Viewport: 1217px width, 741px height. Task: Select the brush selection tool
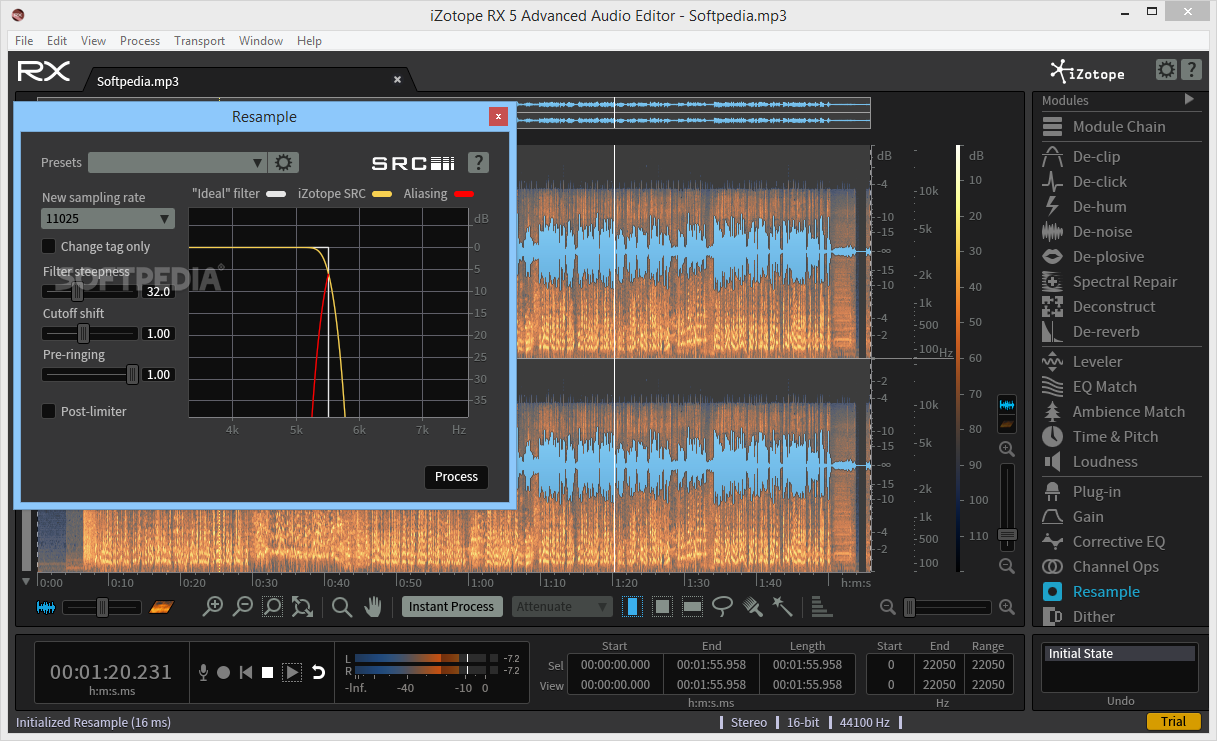(x=753, y=606)
